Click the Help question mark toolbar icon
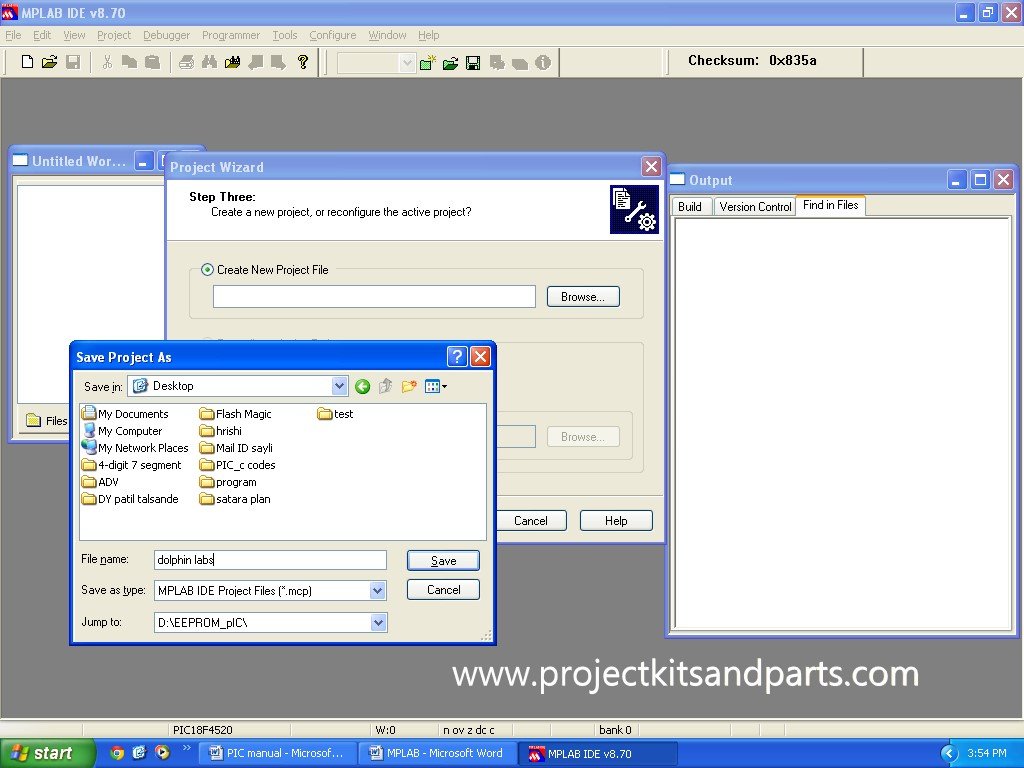 click(303, 62)
